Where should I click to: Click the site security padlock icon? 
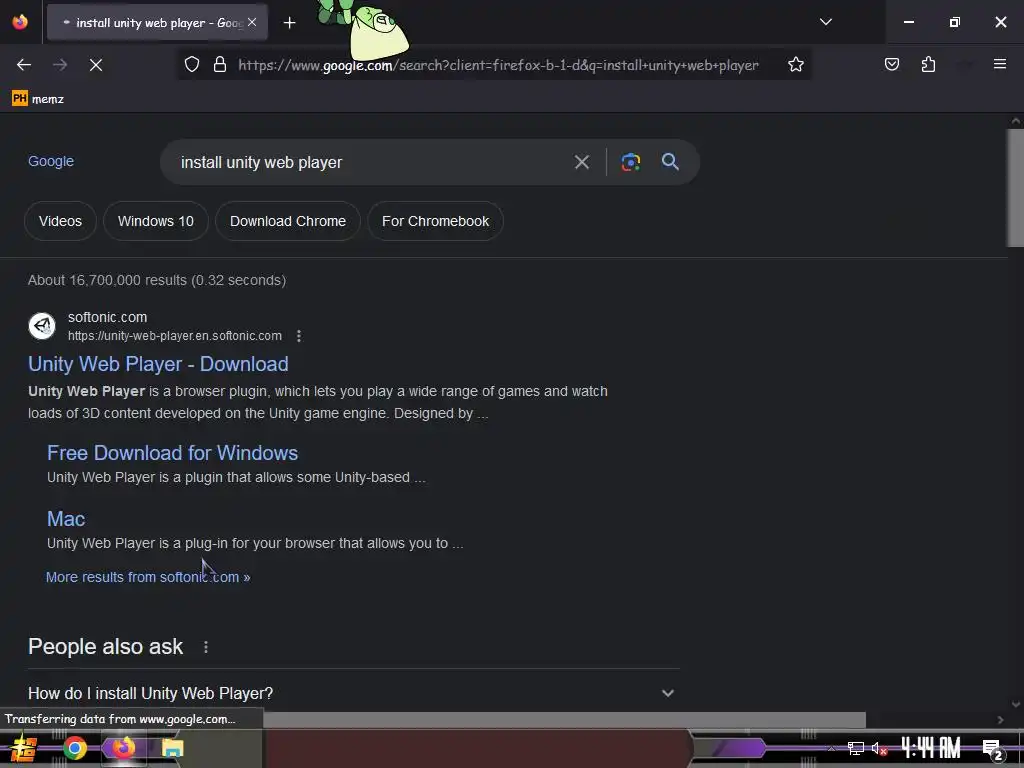pyautogui.click(x=220, y=65)
